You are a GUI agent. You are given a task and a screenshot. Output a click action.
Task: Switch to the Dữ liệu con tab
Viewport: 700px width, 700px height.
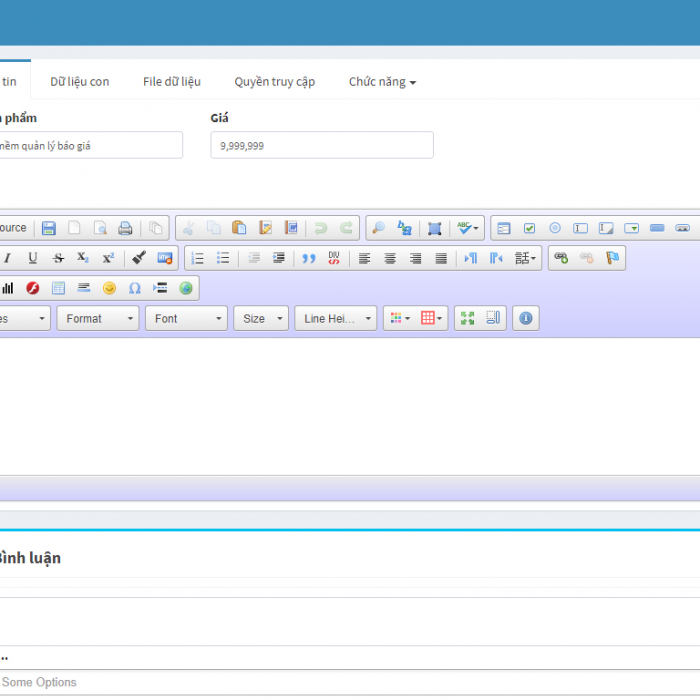click(x=80, y=81)
